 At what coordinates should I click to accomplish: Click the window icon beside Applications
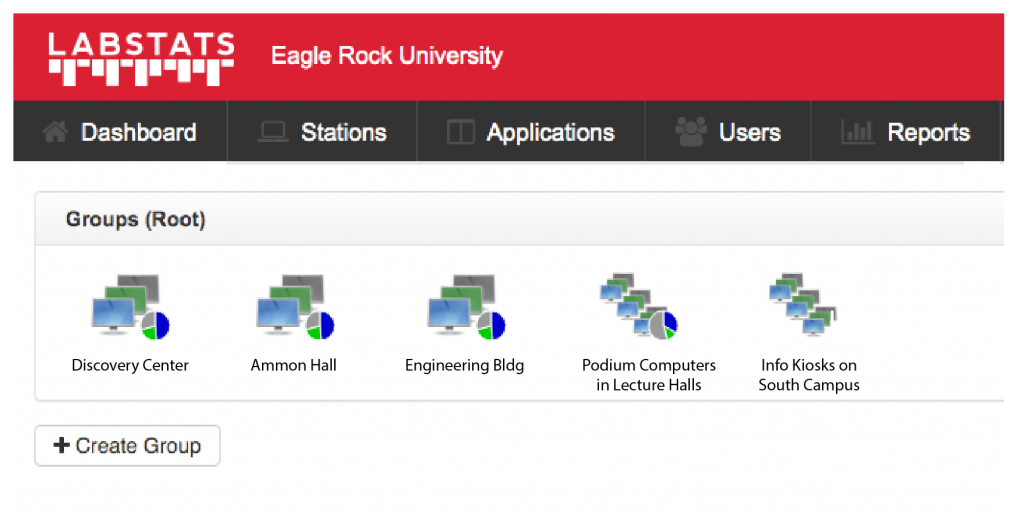[460, 132]
